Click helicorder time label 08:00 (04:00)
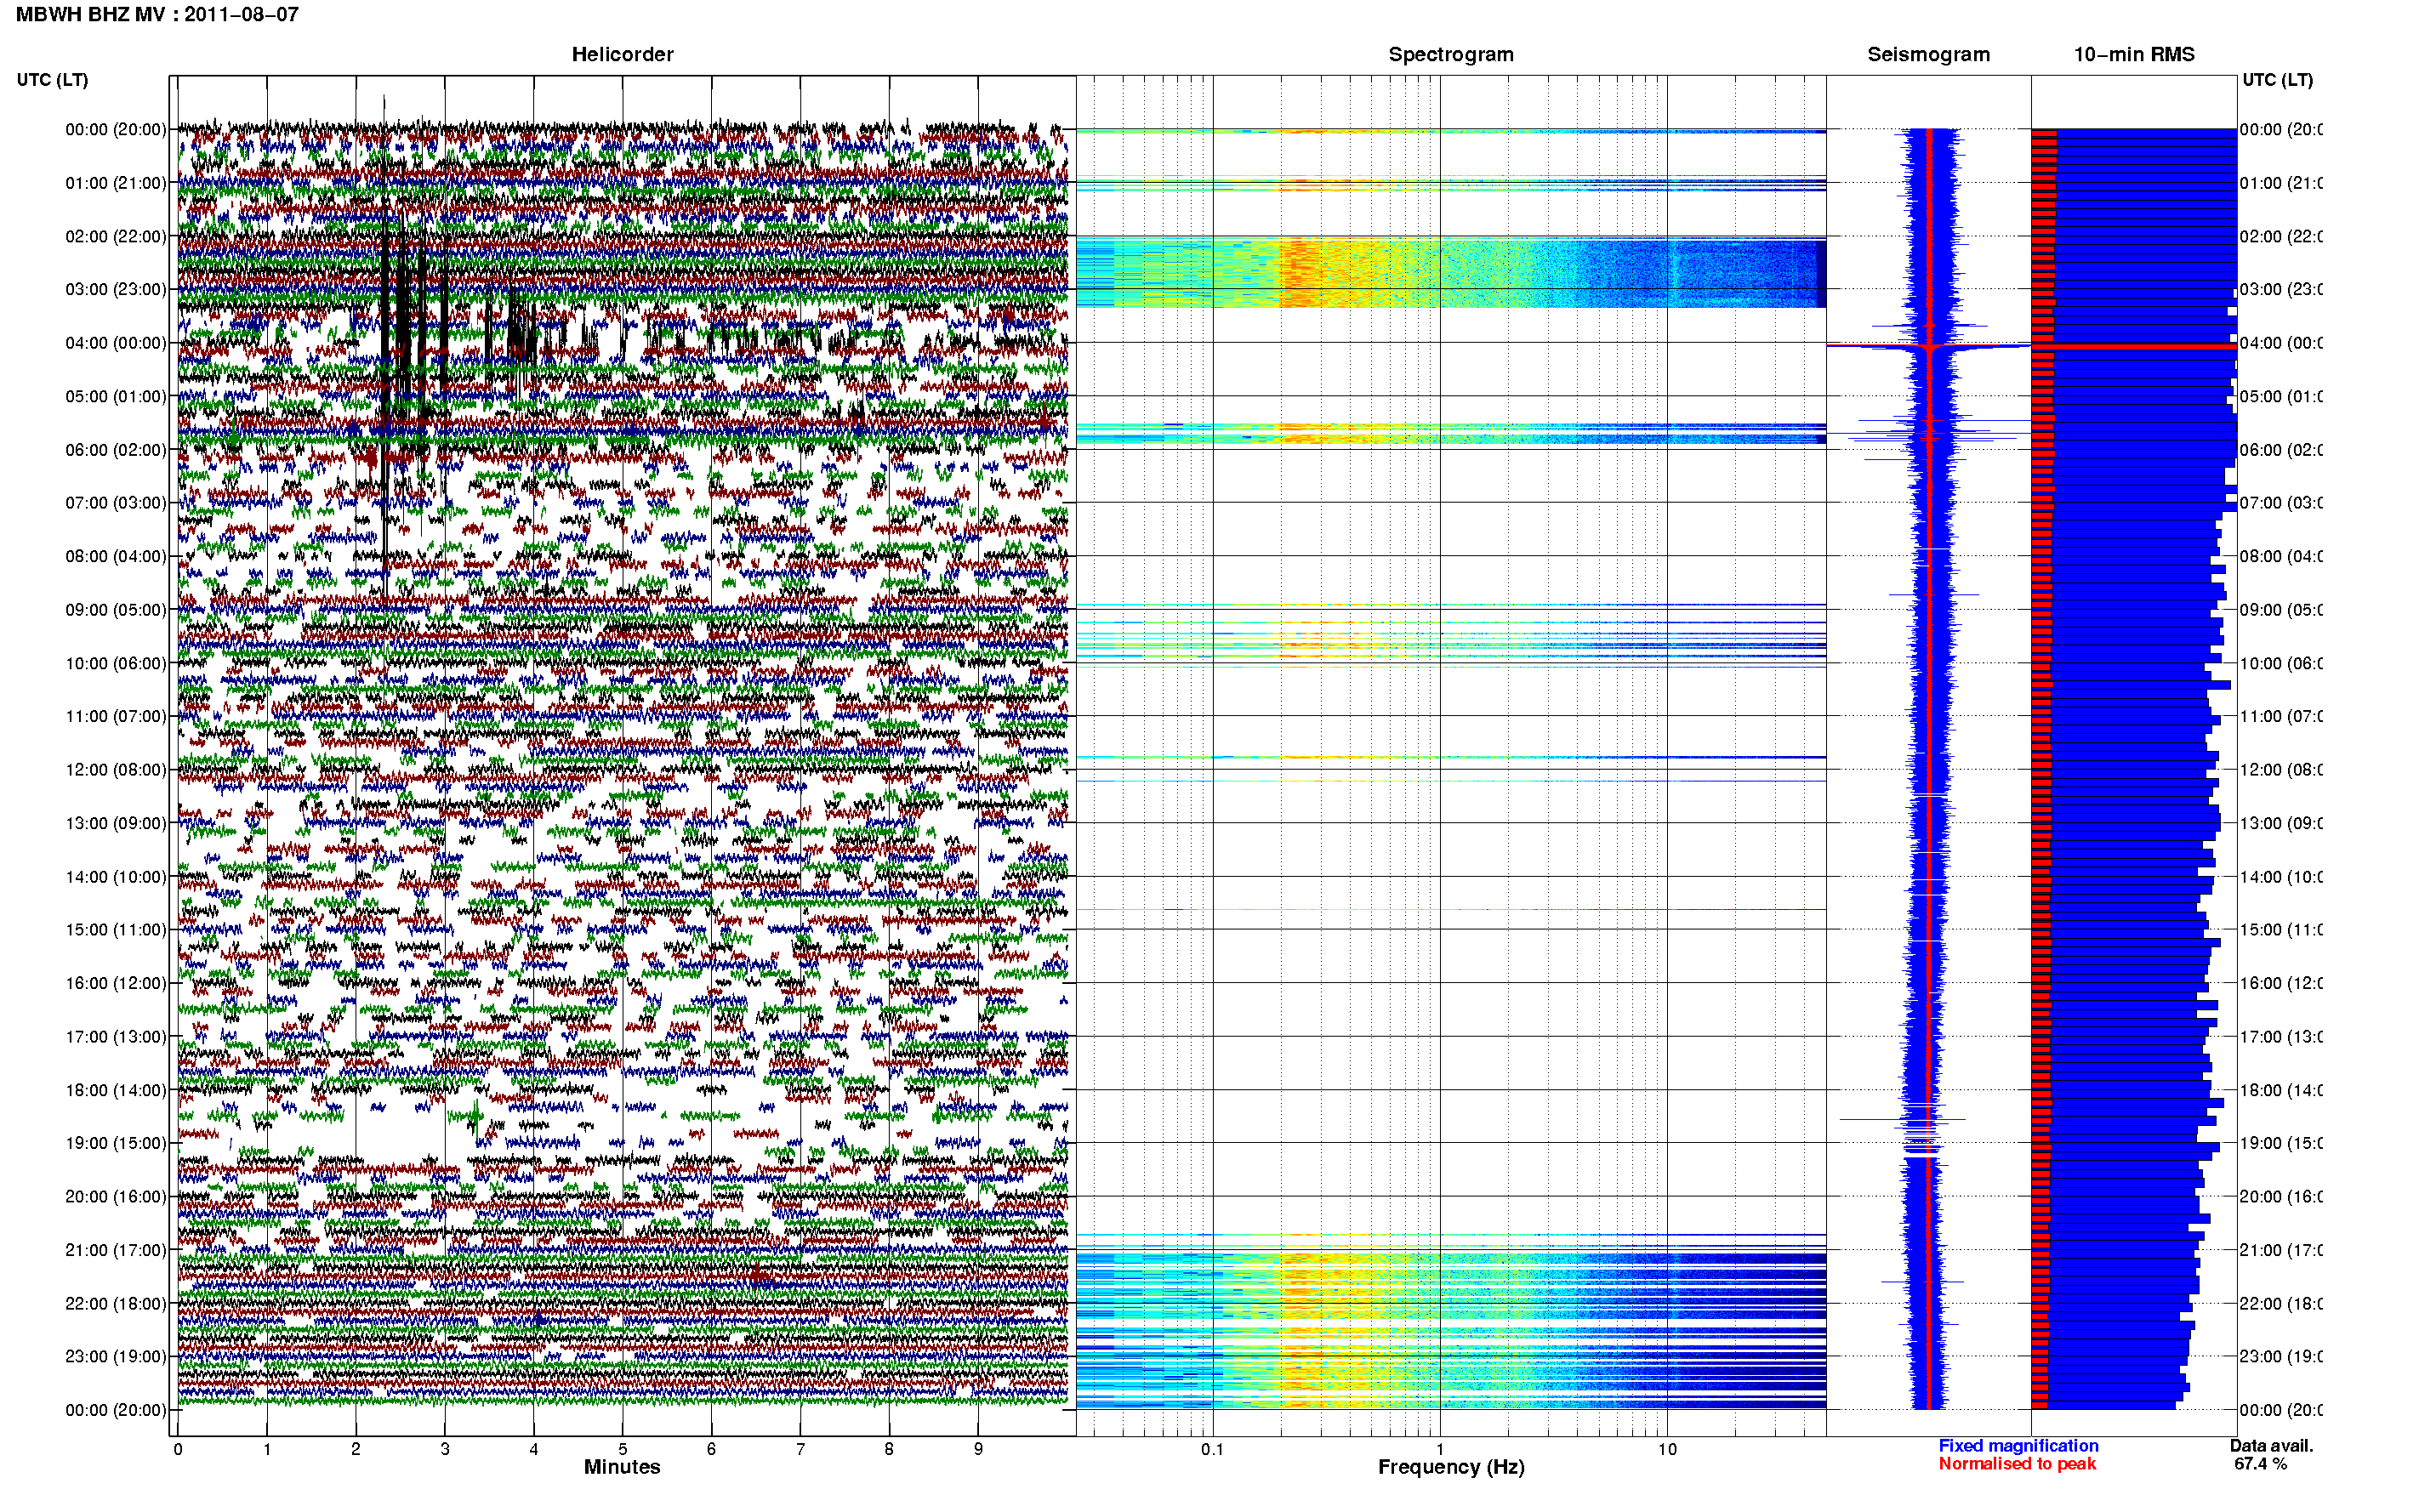 [x=116, y=556]
